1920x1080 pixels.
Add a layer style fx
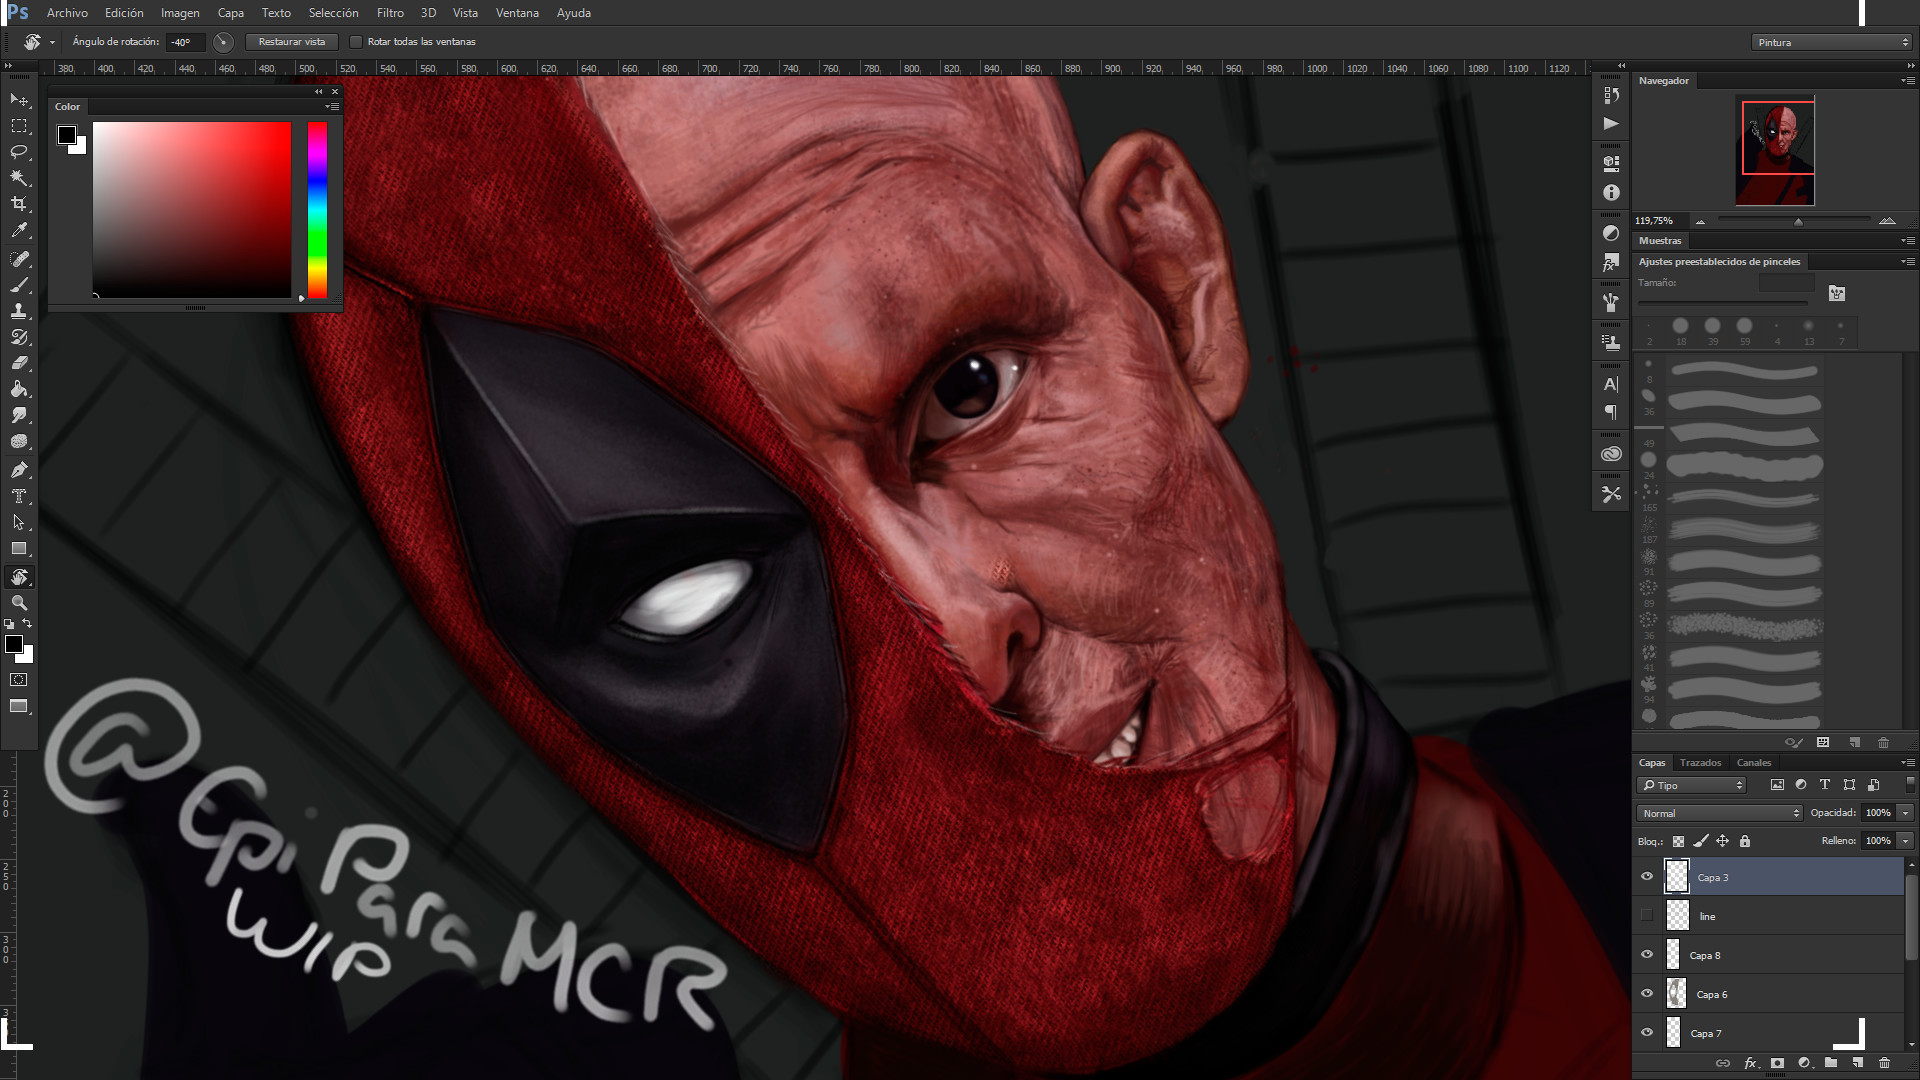(x=1751, y=1063)
